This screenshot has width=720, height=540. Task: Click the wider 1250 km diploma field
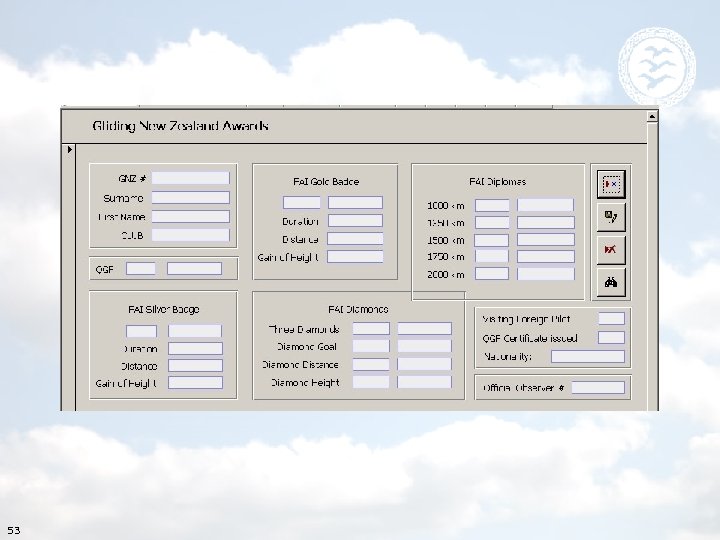click(x=546, y=223)
